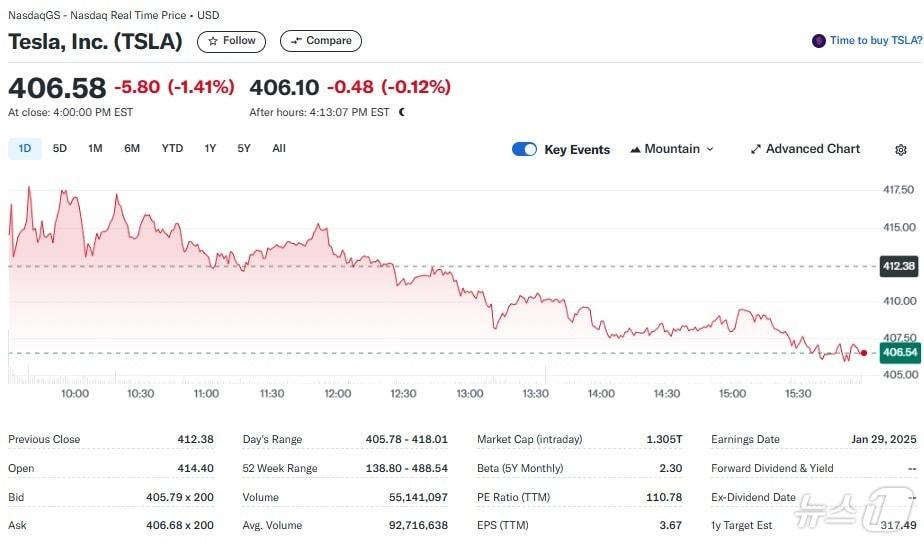Expand the Mountain chart type dropdown
Image resolution: width=924 pixels, height=544 pixels.
[x=710, y=149]
